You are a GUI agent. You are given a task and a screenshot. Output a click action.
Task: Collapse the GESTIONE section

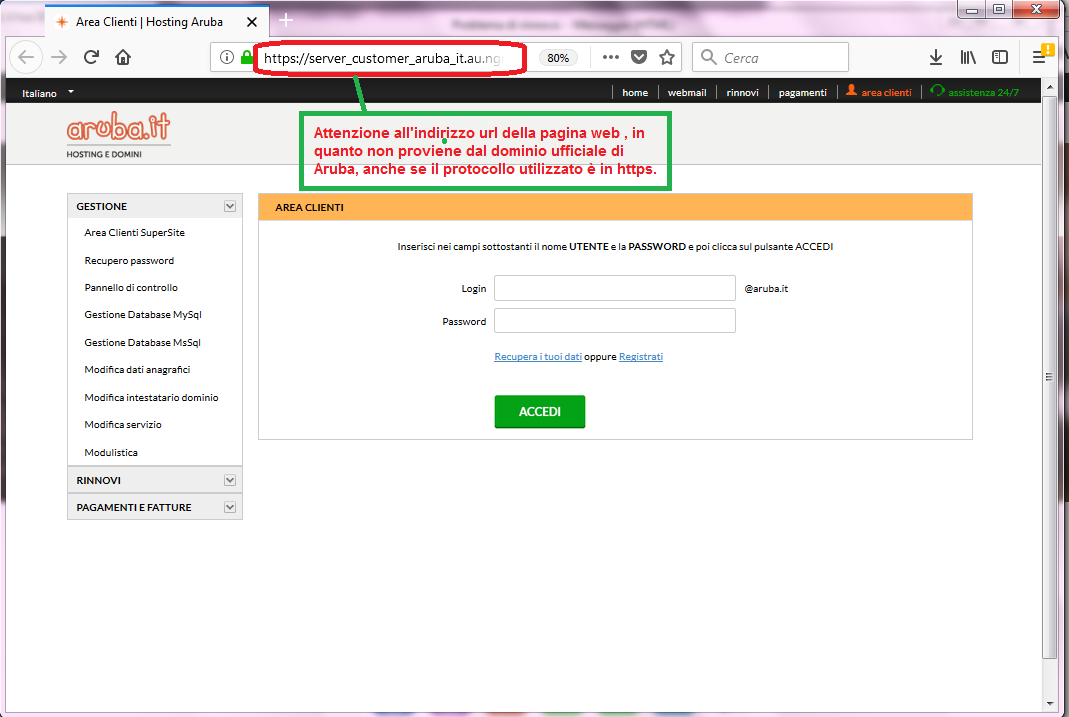click(x=230, y=207)
